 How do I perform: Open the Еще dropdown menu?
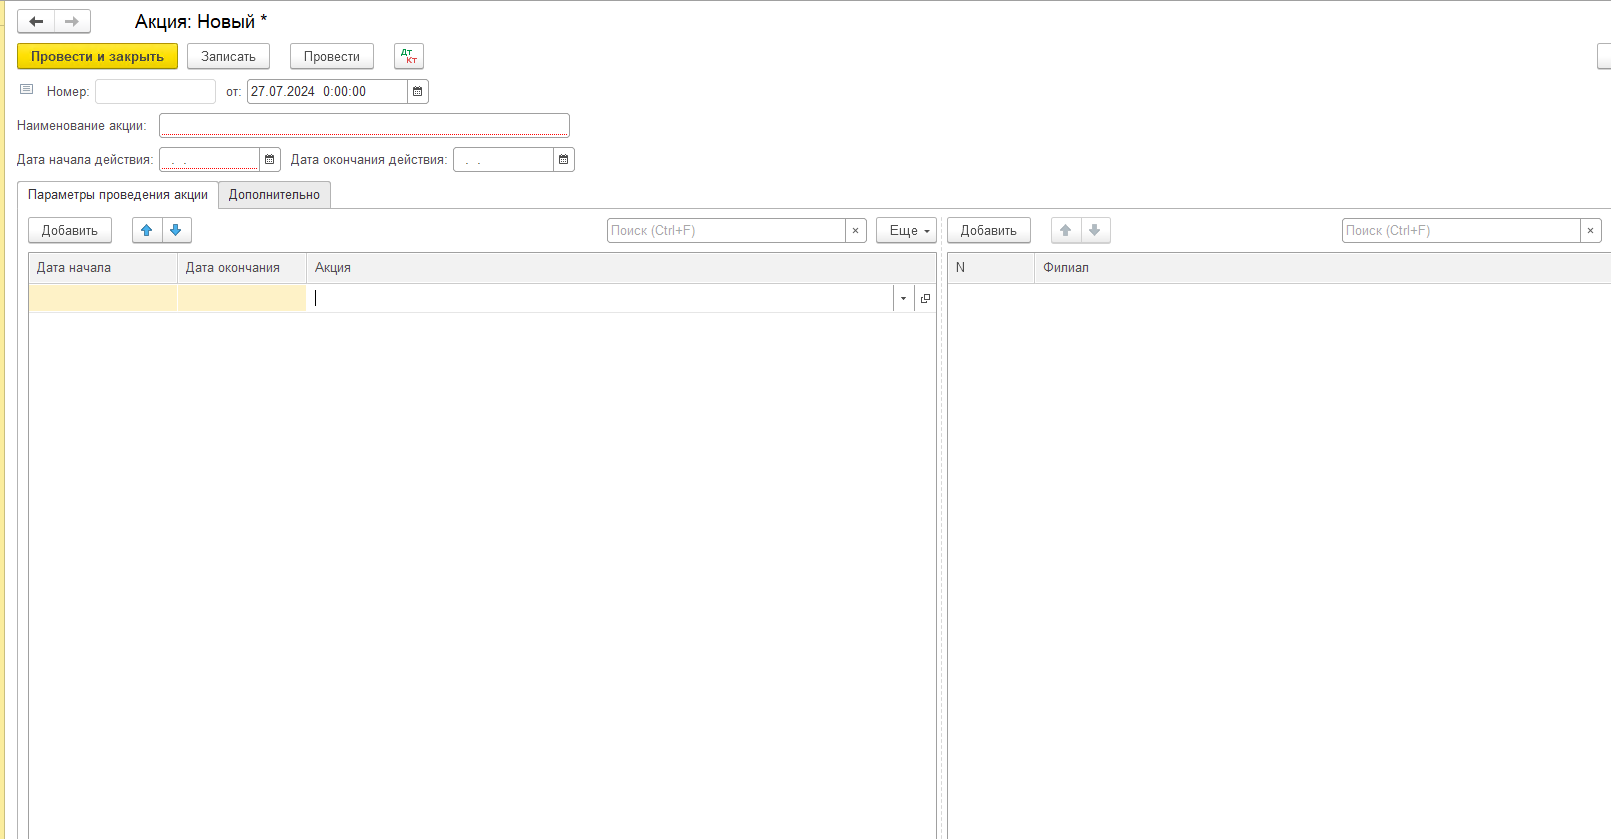coord(907,231)
